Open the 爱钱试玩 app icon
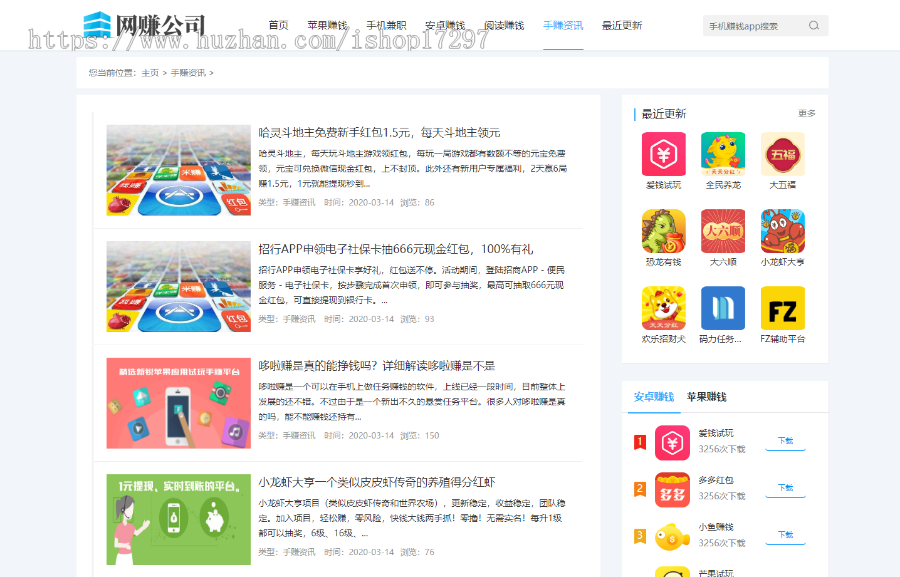Screen dimensions: 900x577 tap(665, 155)
